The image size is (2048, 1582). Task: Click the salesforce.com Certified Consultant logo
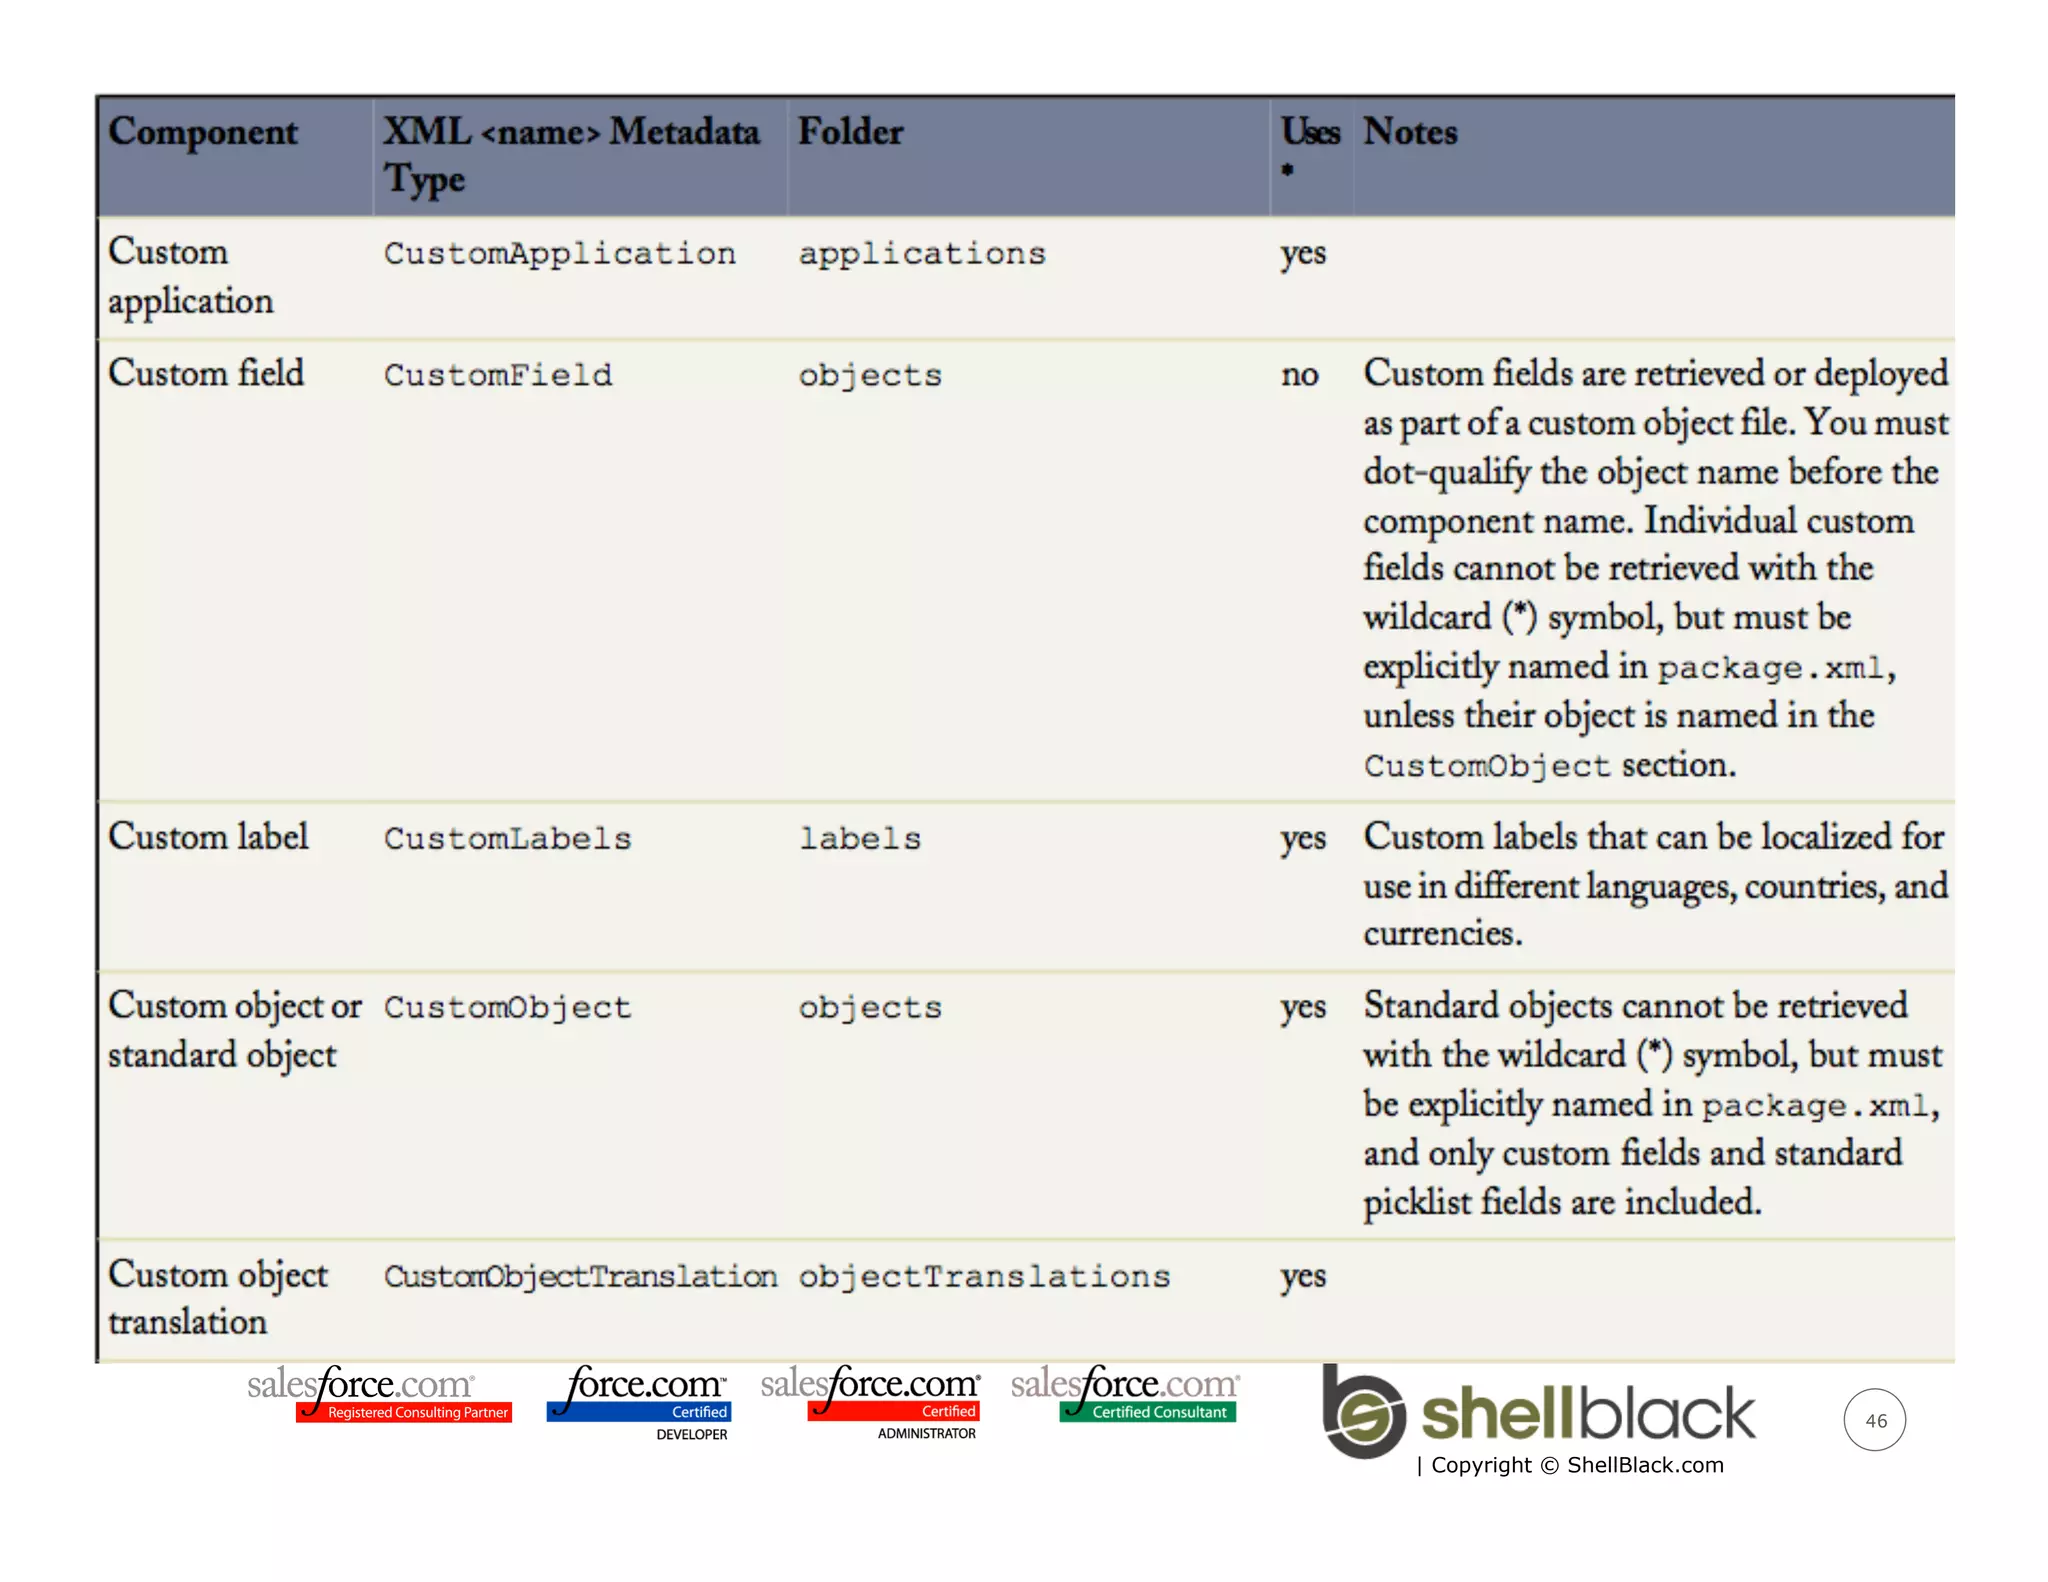tap(1125, 1394)
